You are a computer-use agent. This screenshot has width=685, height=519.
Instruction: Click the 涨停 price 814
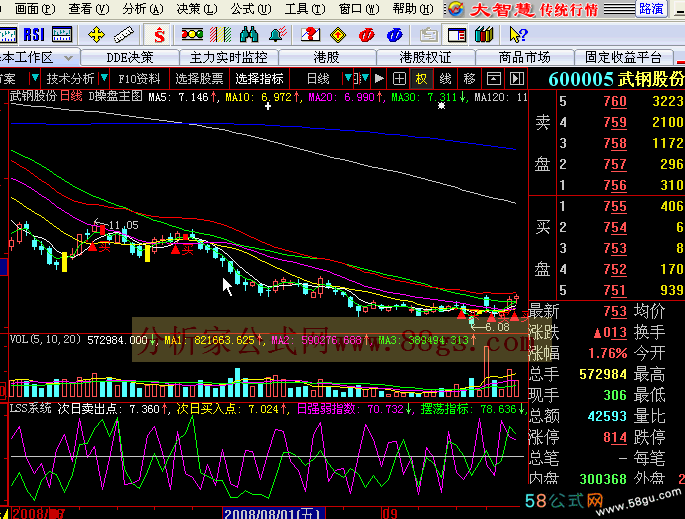[x=615, y=437]
